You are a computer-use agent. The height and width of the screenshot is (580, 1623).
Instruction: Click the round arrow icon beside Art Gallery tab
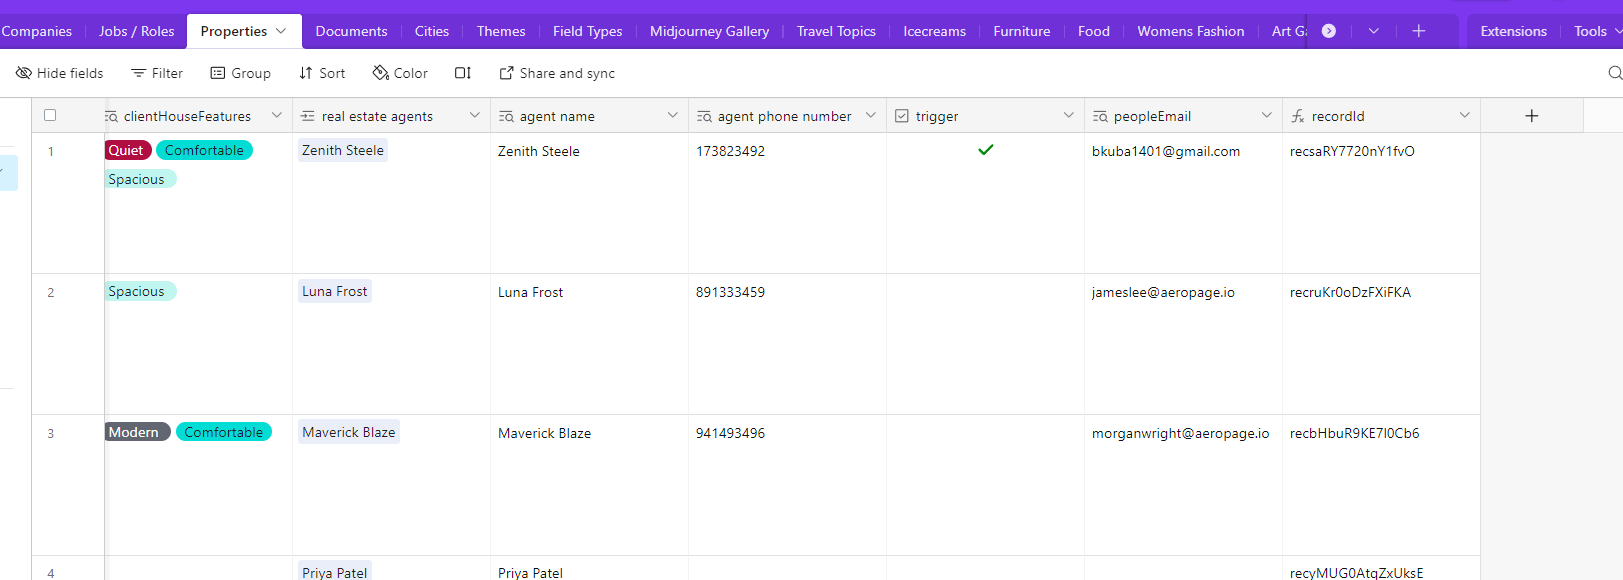point(1329,31)
